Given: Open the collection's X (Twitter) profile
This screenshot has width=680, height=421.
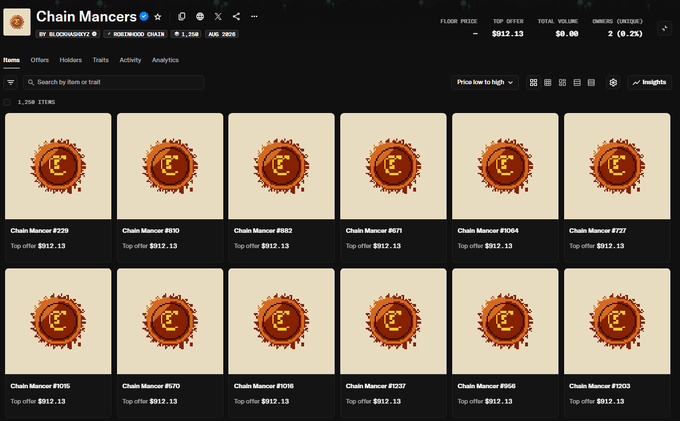Looking at the screenshot, I should click(218, 16).
